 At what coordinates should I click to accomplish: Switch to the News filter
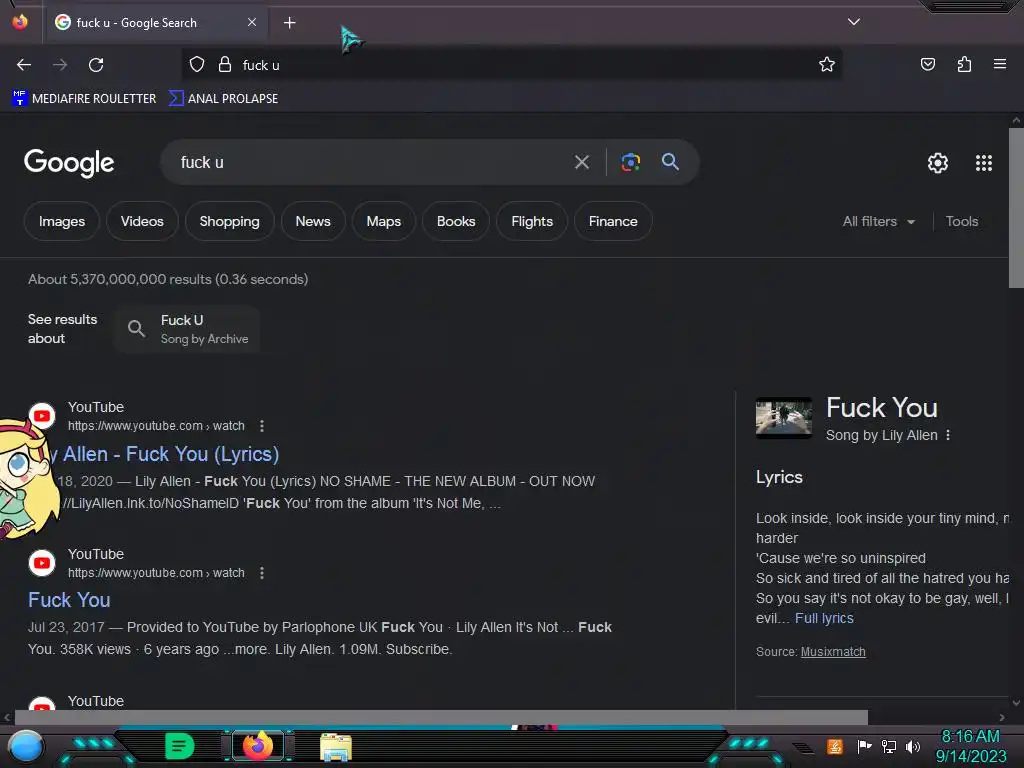pyautogui.click(x=313, y=221)
